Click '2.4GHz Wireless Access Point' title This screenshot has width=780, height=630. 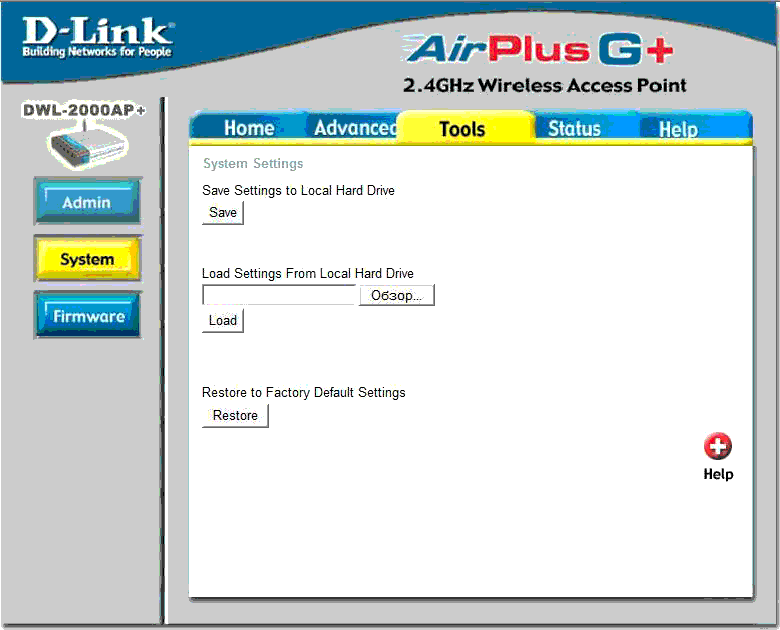point(544,85)
